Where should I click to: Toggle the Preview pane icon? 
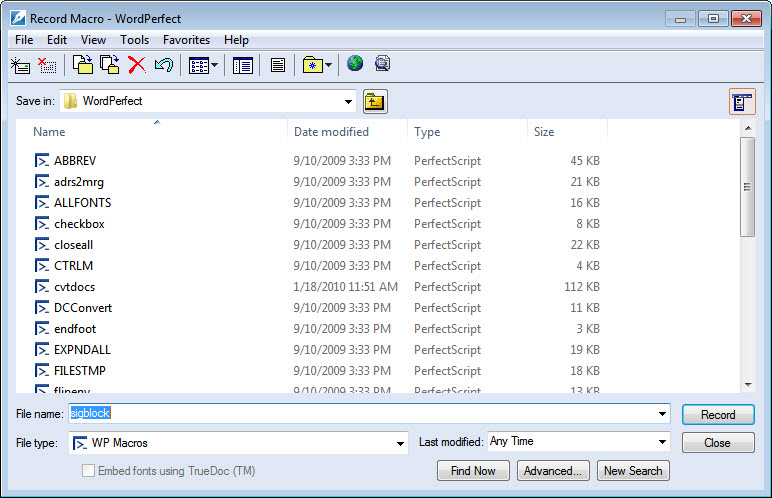pos(278,65)
